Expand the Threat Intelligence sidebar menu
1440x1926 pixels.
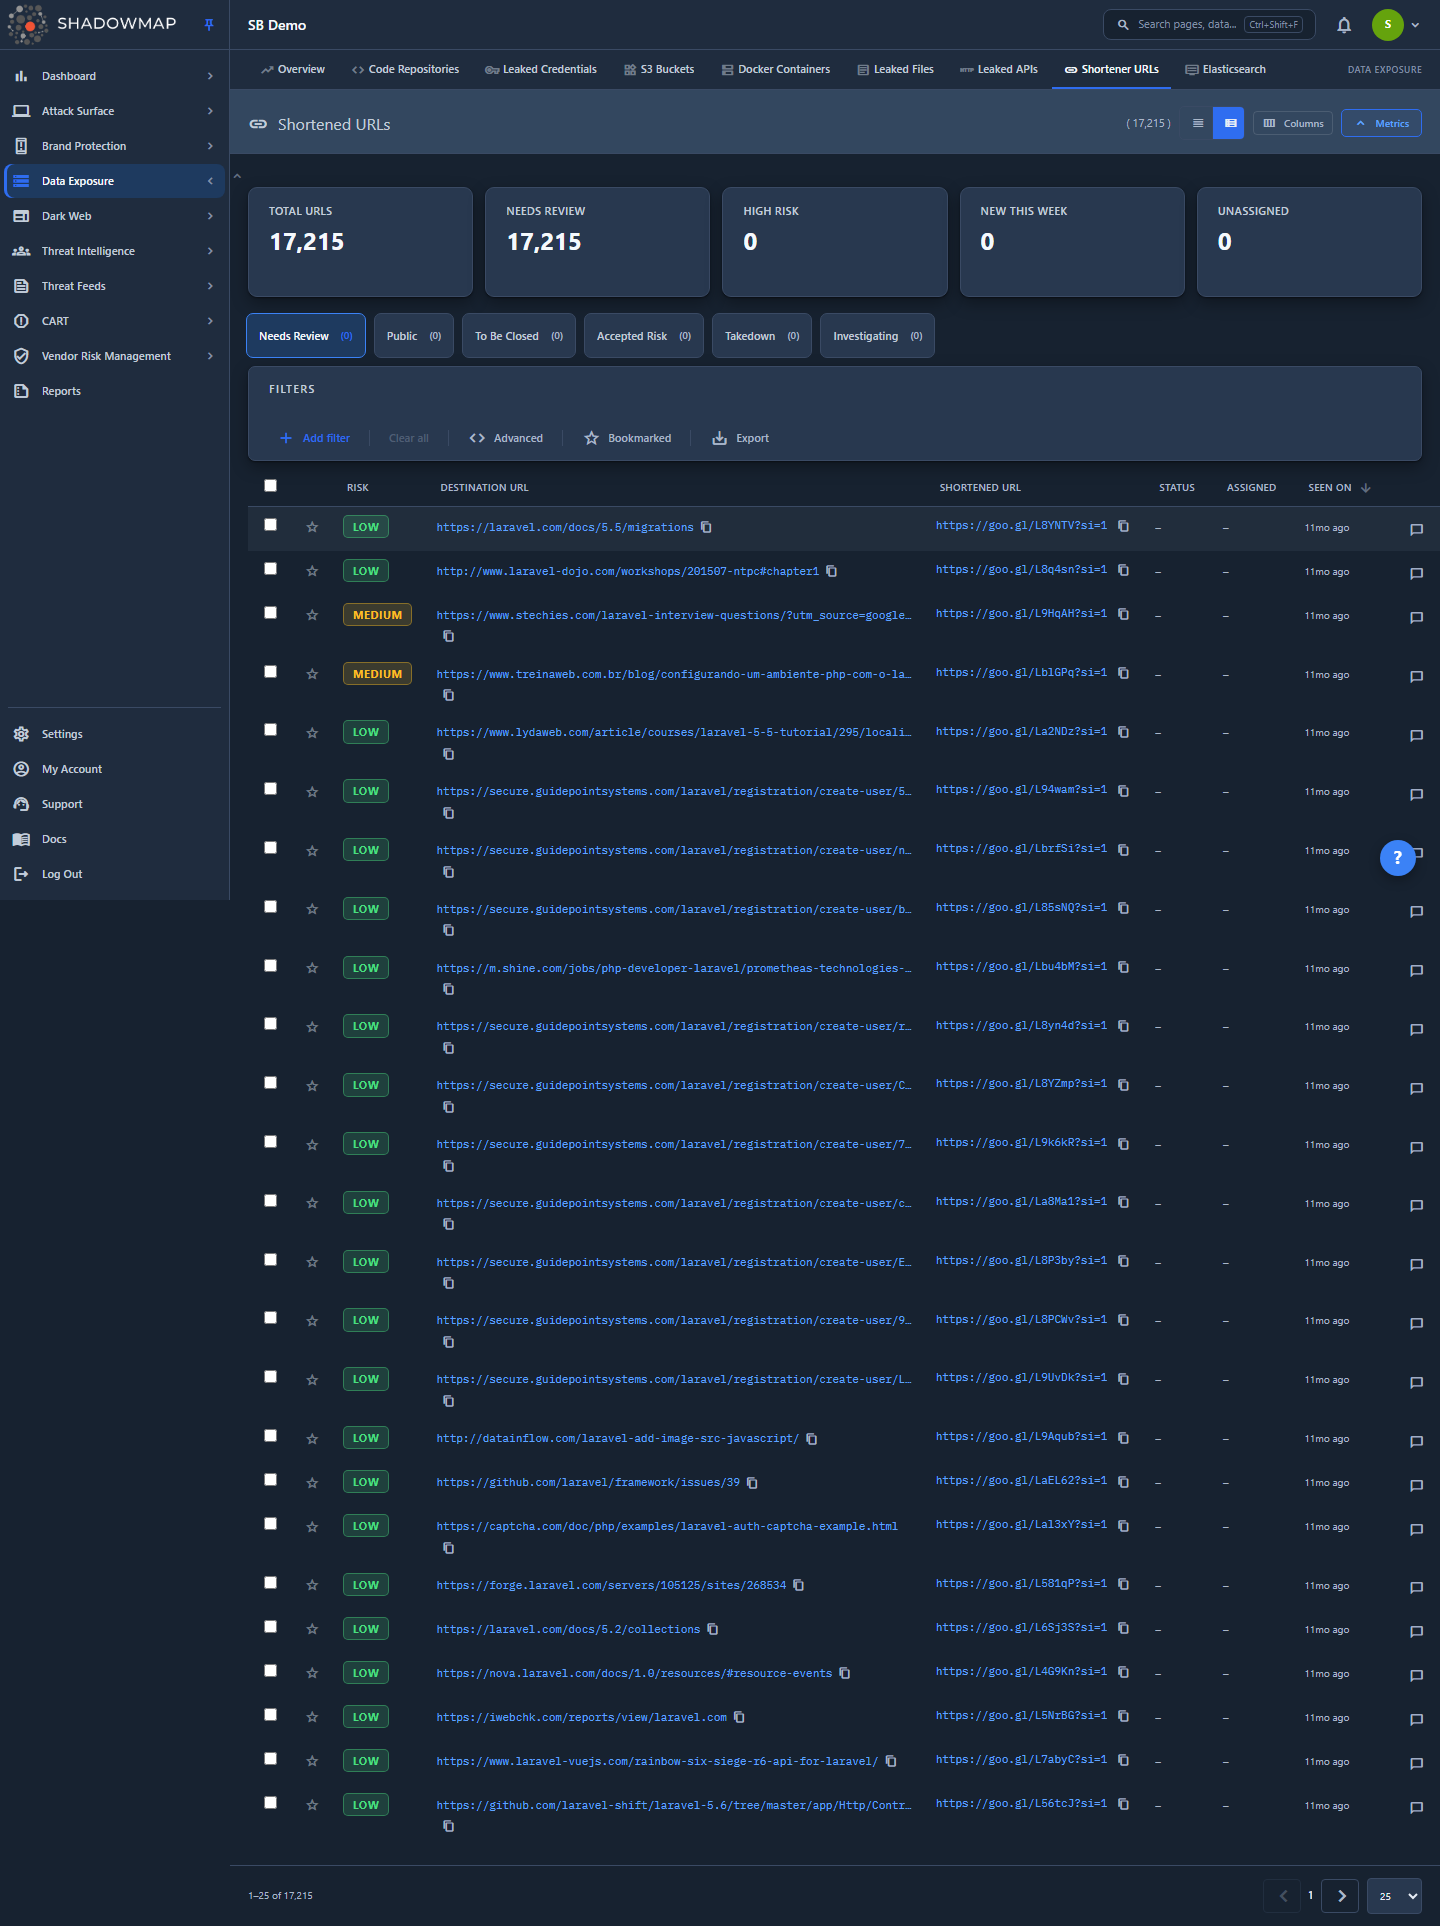(114, 251)
